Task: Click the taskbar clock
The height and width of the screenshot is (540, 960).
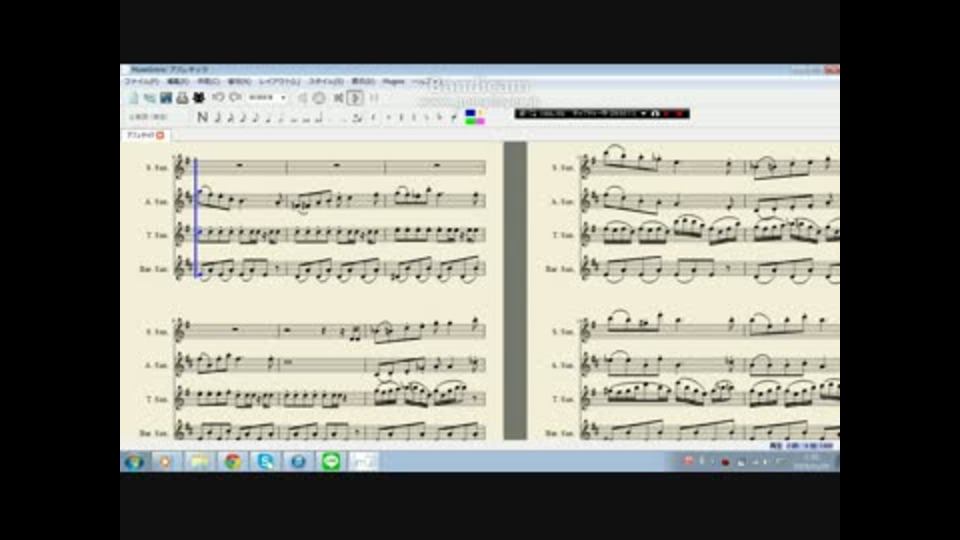Action: (x=812, y=462)
